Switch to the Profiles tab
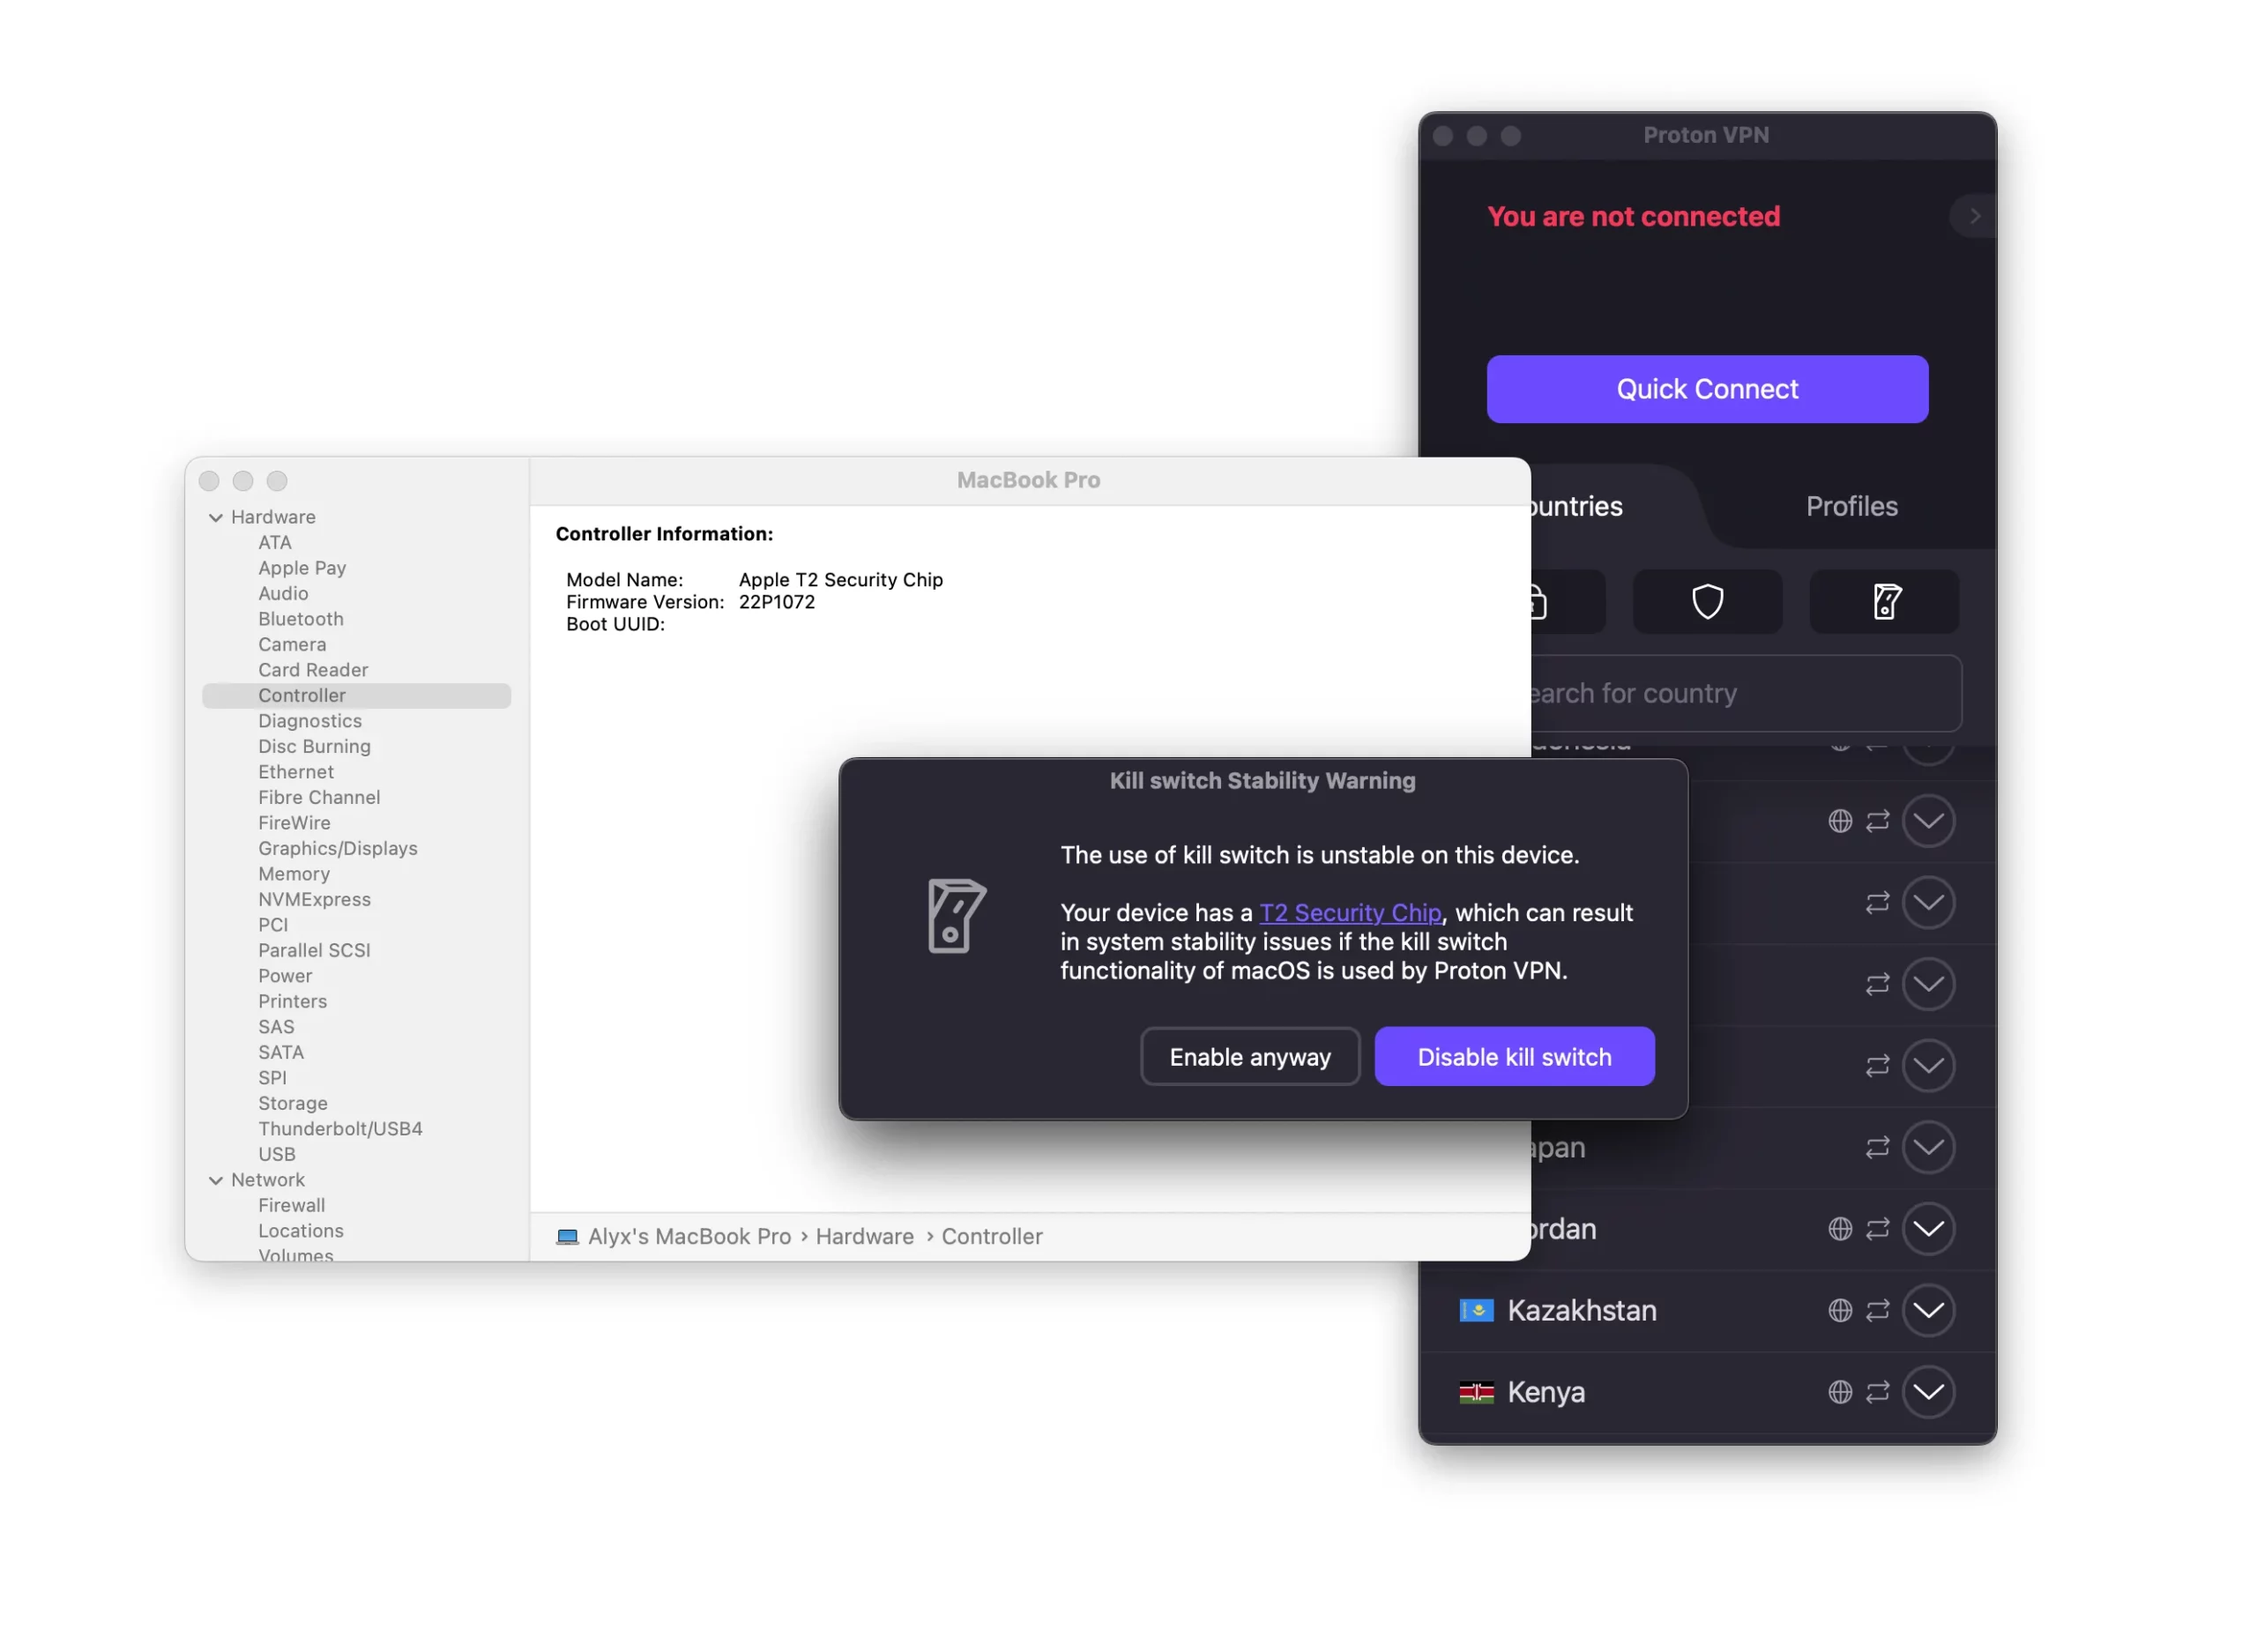This screenshot has height=1652, width=2257. [x=1852, y=506]
